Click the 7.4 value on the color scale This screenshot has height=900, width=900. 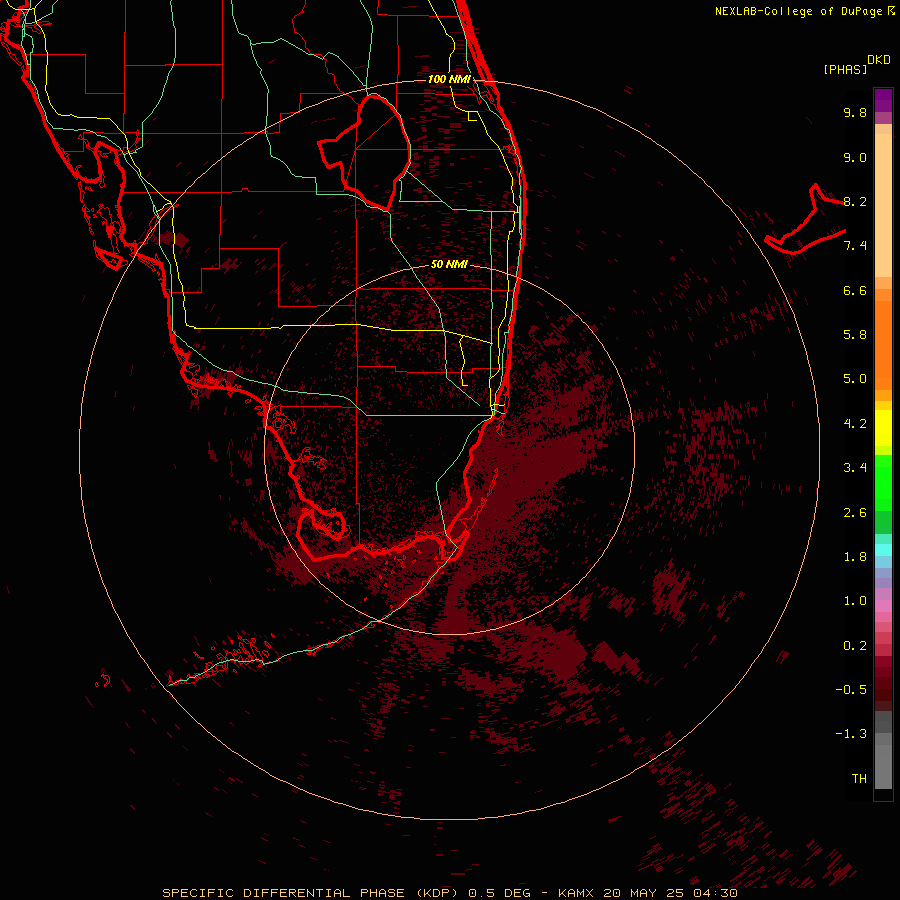[x=855, y=246]
